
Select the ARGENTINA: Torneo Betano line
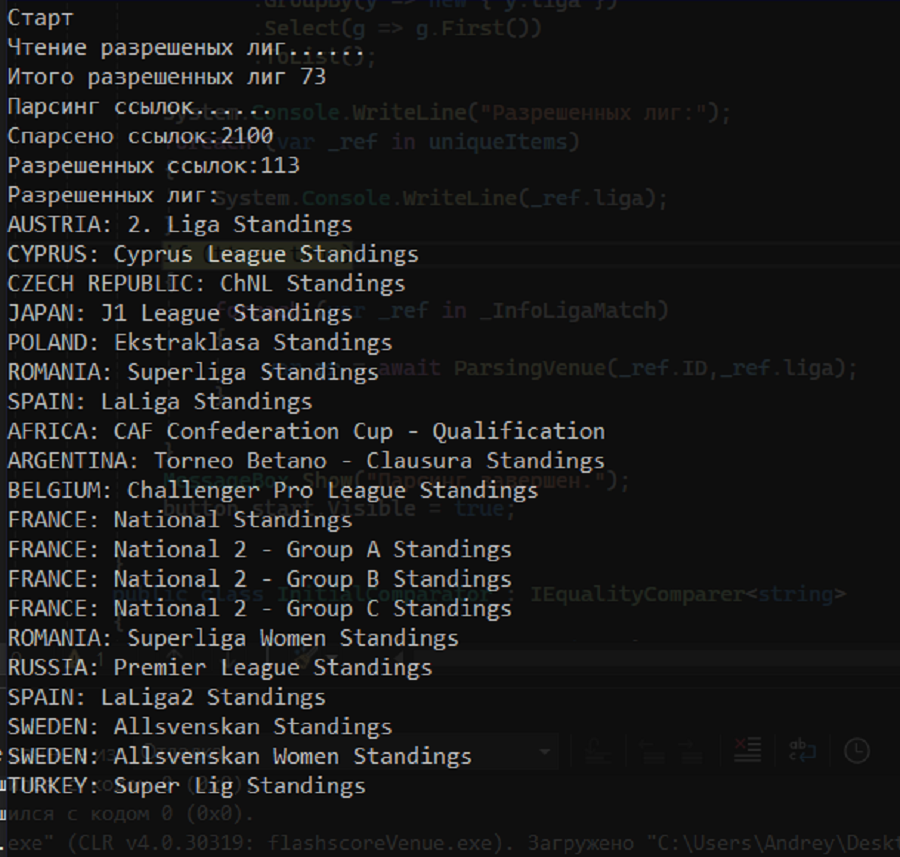pyautogui.click(x=306, y=460)
